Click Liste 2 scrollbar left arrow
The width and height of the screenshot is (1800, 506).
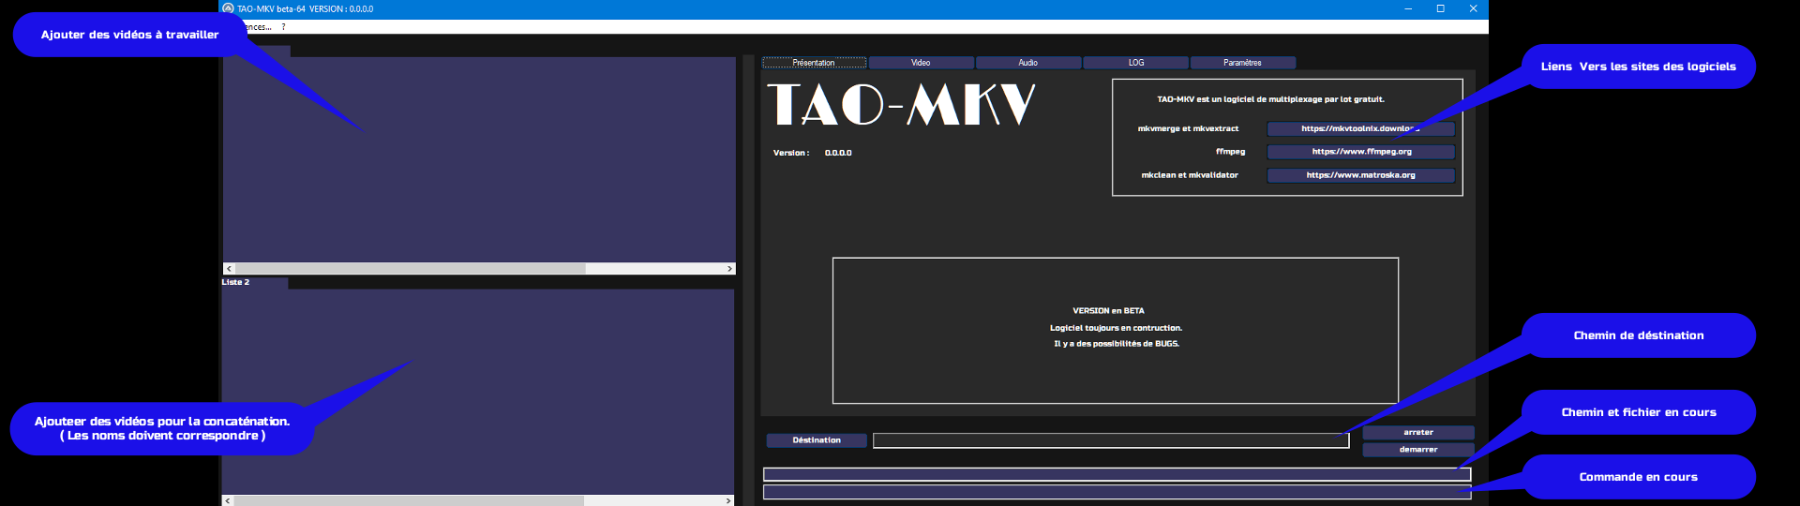(228, 500)
